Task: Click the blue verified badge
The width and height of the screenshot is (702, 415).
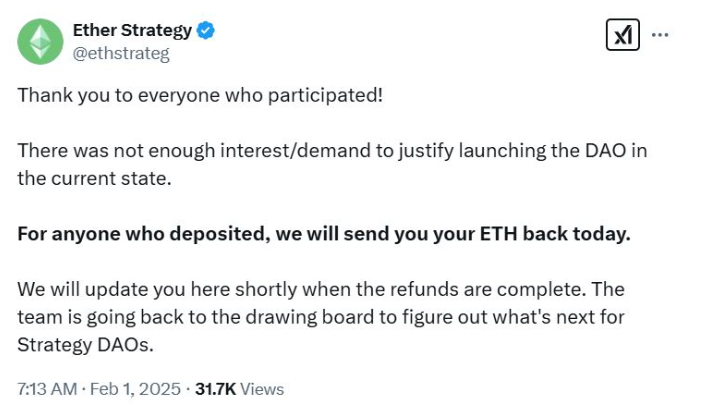Action: click(x=206, y=31)
